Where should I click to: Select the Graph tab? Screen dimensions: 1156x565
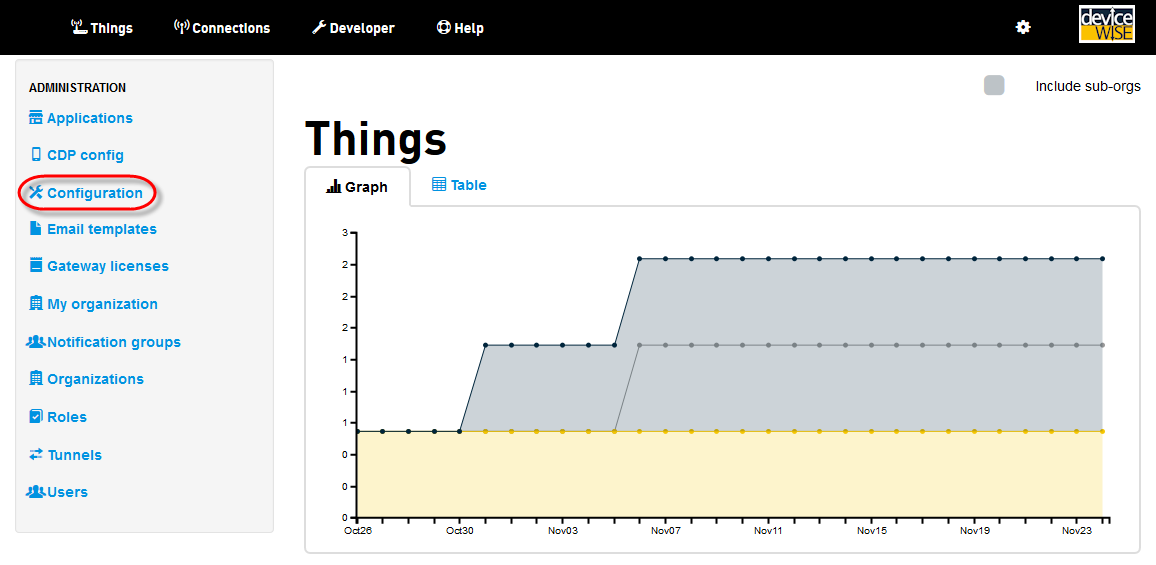(357, 187)
